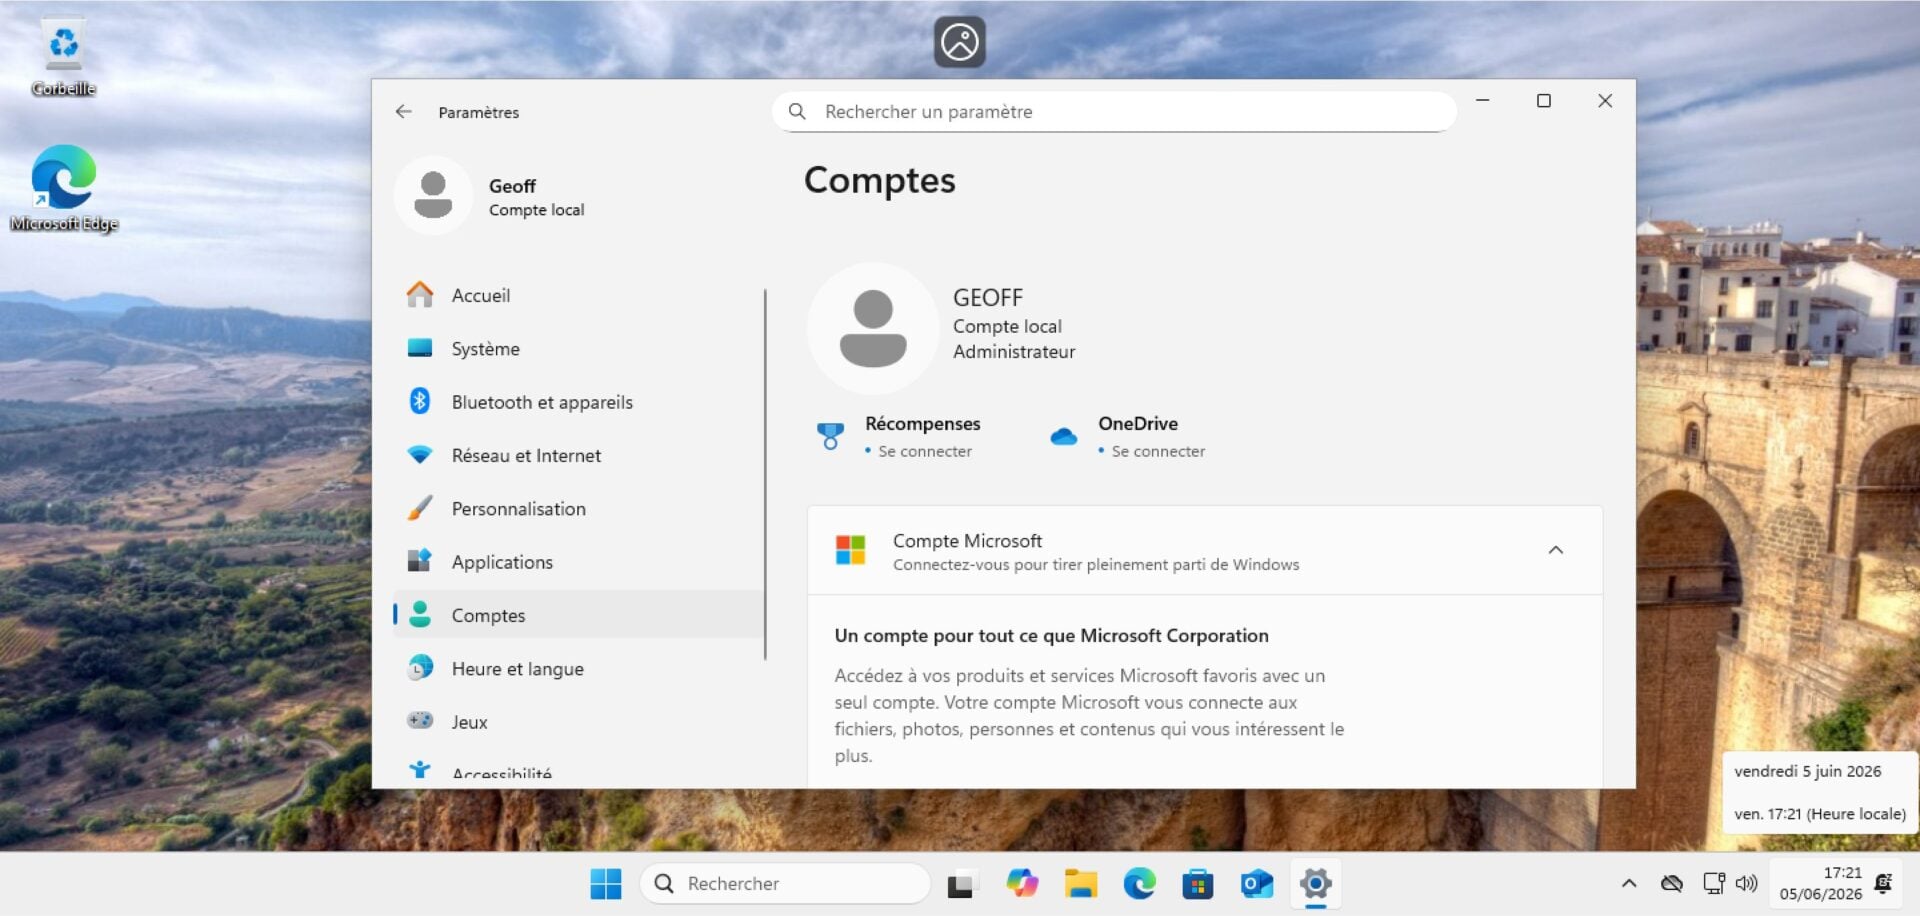Collapse the Compte Microsoft section chevron

tap(1556, 550)
